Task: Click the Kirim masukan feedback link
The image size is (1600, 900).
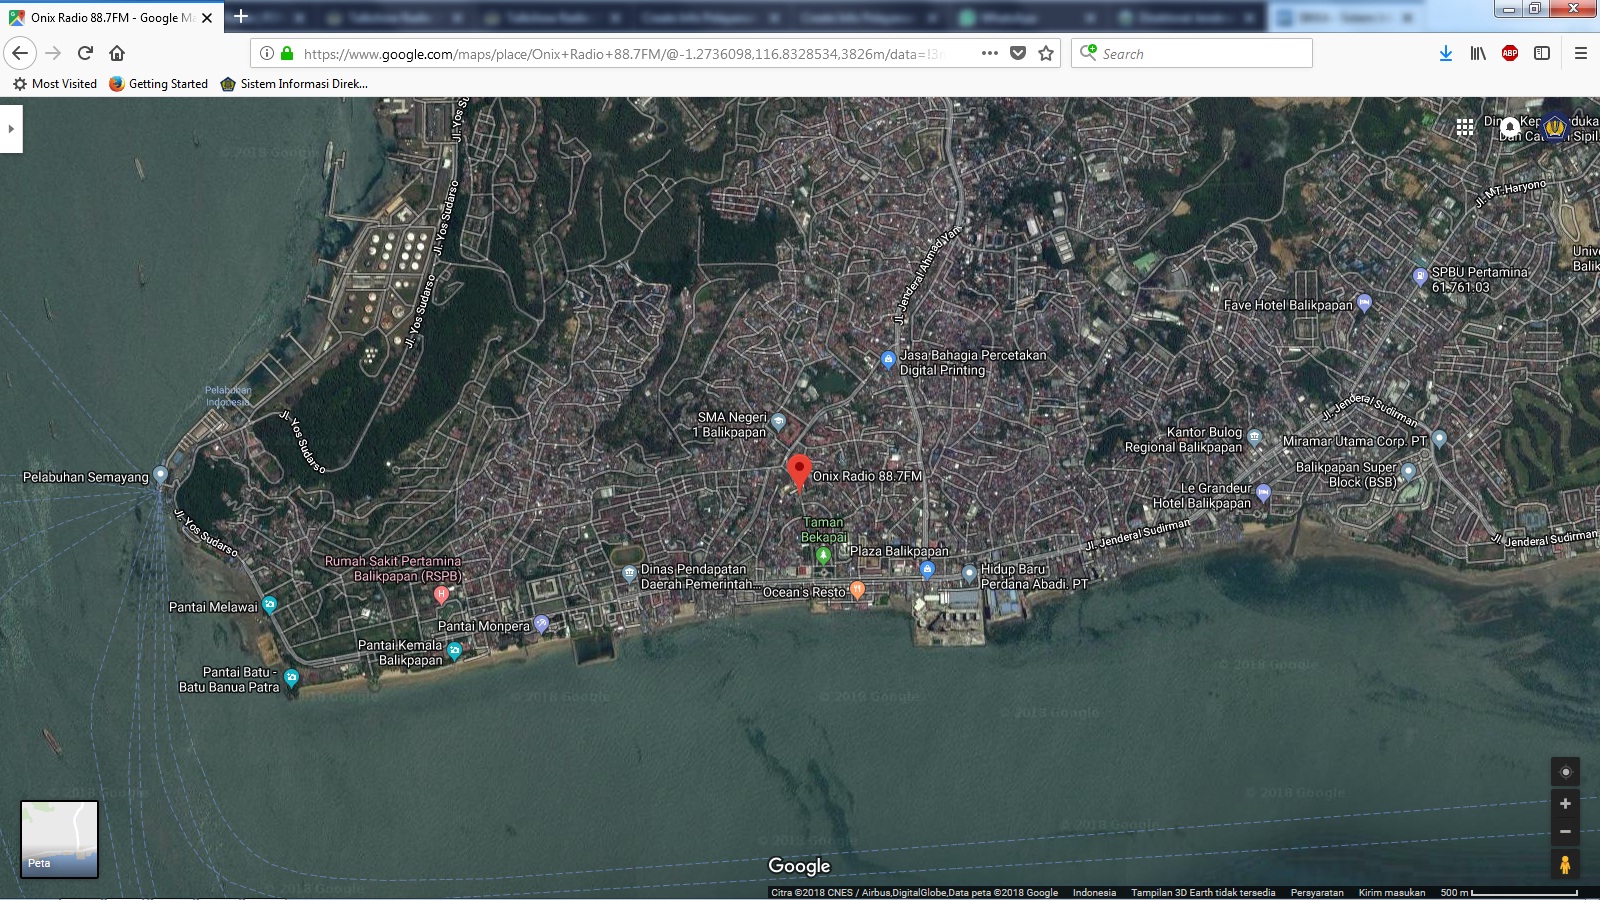Action: pyautogui.click(x=1391, y=893)
